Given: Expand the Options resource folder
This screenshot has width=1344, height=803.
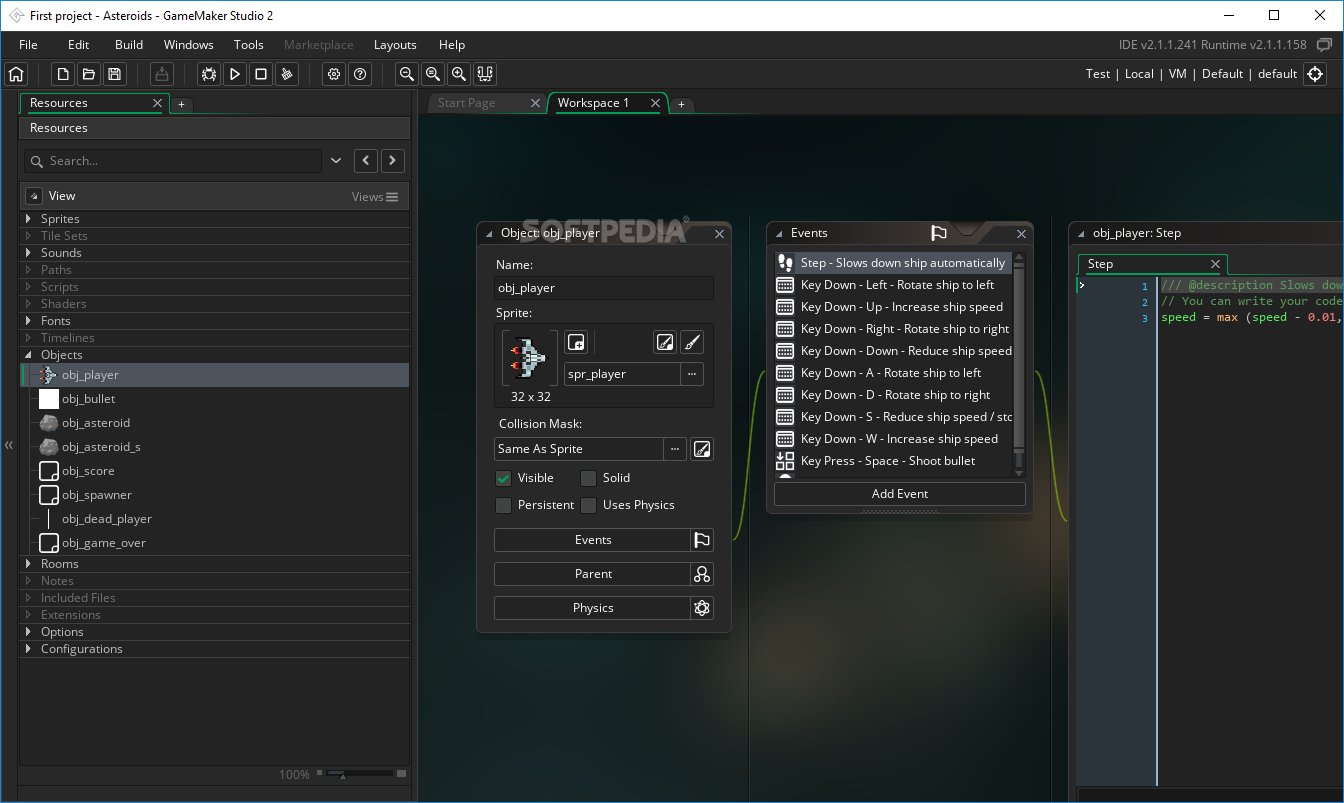Looking at the screenshot, I should pos(28,632).
